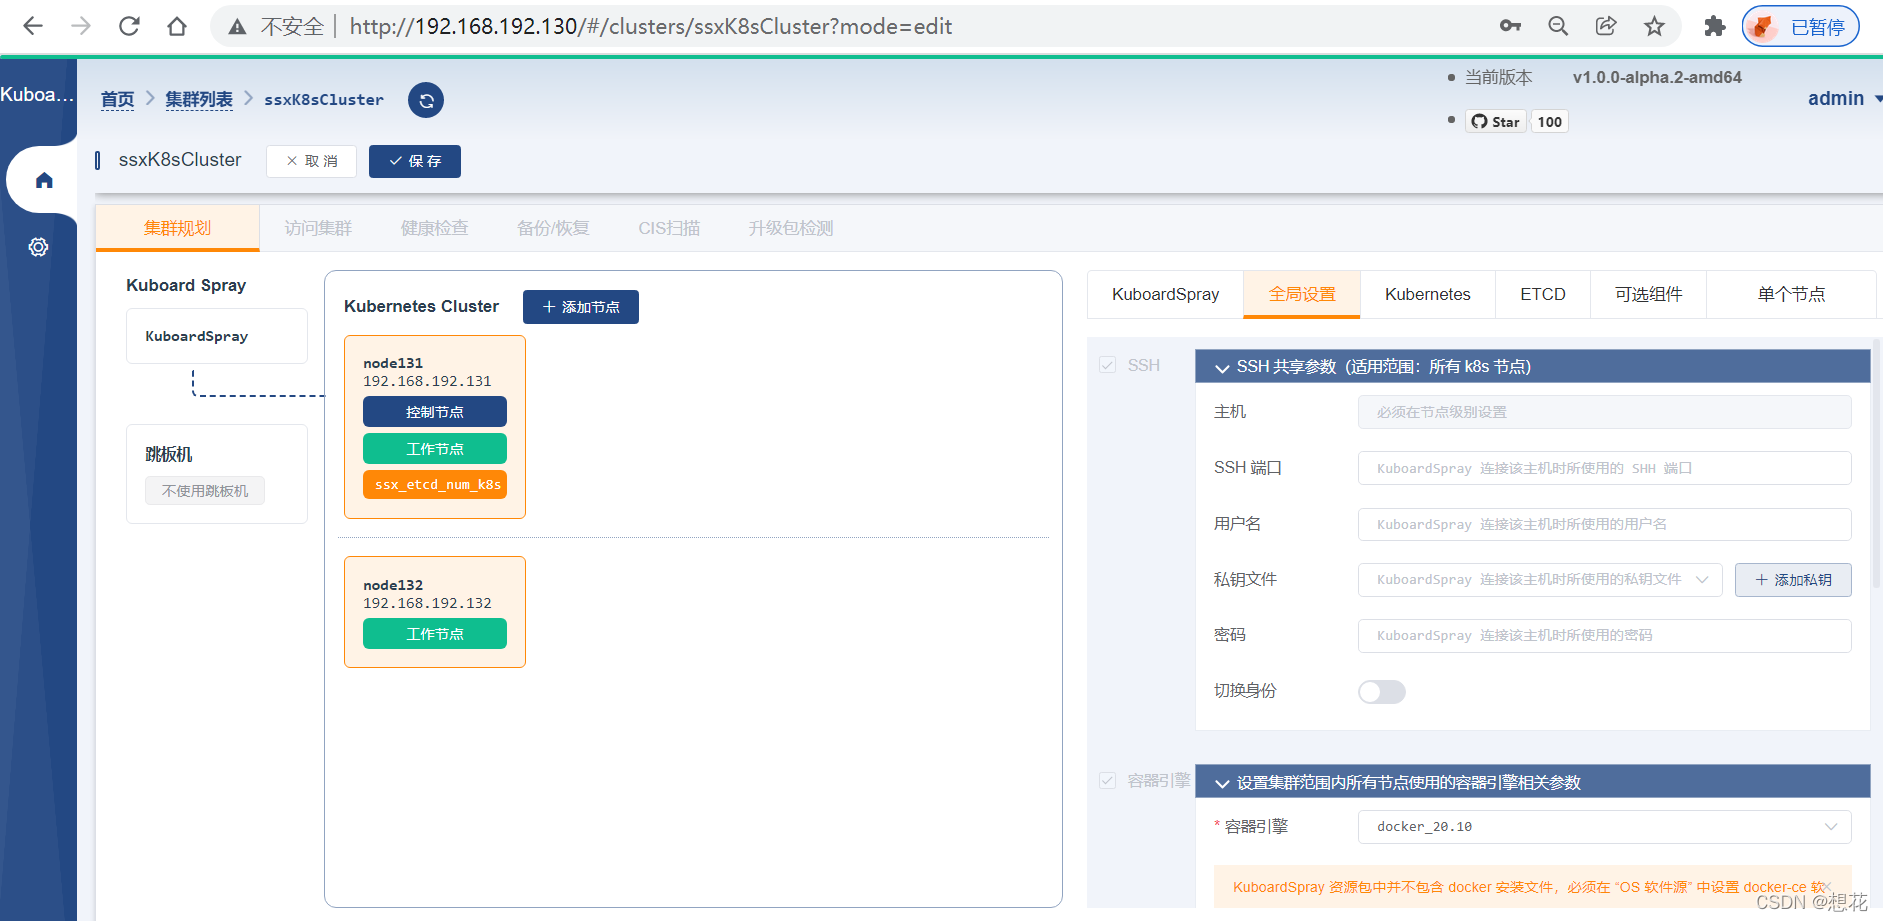Screen dimensions: 1883x921
Task: Click the 密码 input field
Action: tap(1604, 635)
